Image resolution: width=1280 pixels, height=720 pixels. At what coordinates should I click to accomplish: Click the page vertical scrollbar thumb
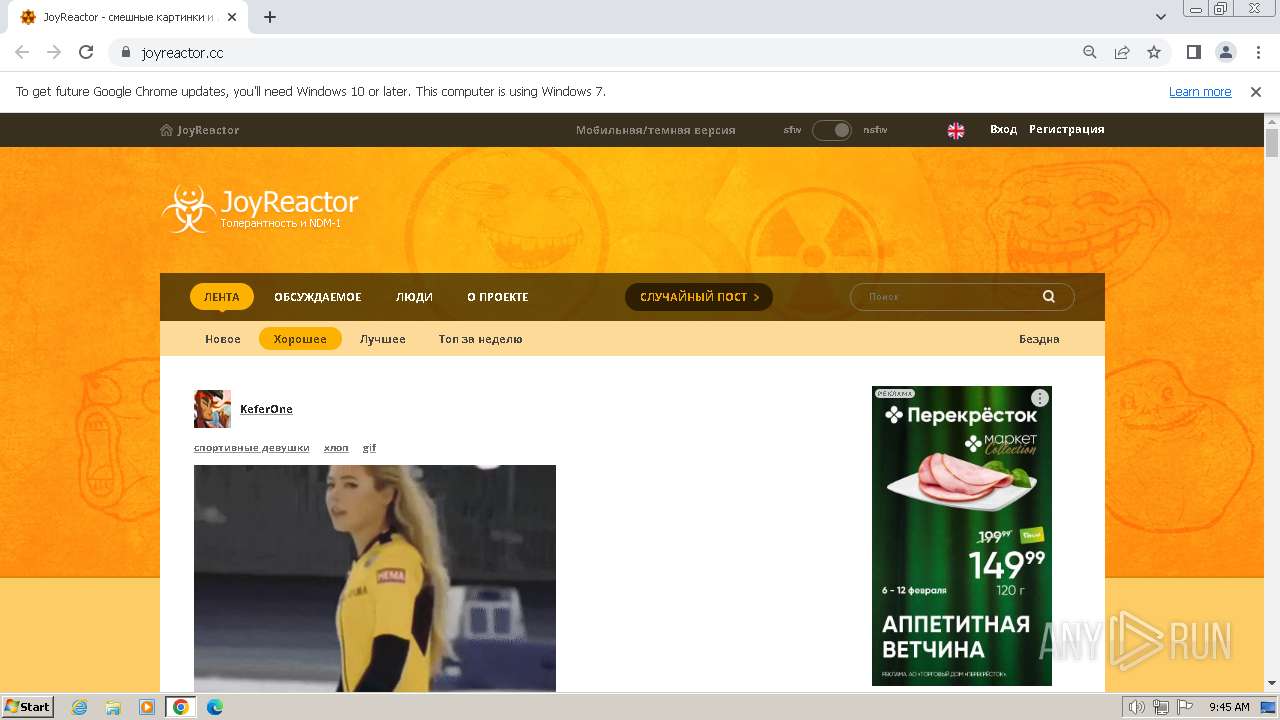tap(1272, 143)
